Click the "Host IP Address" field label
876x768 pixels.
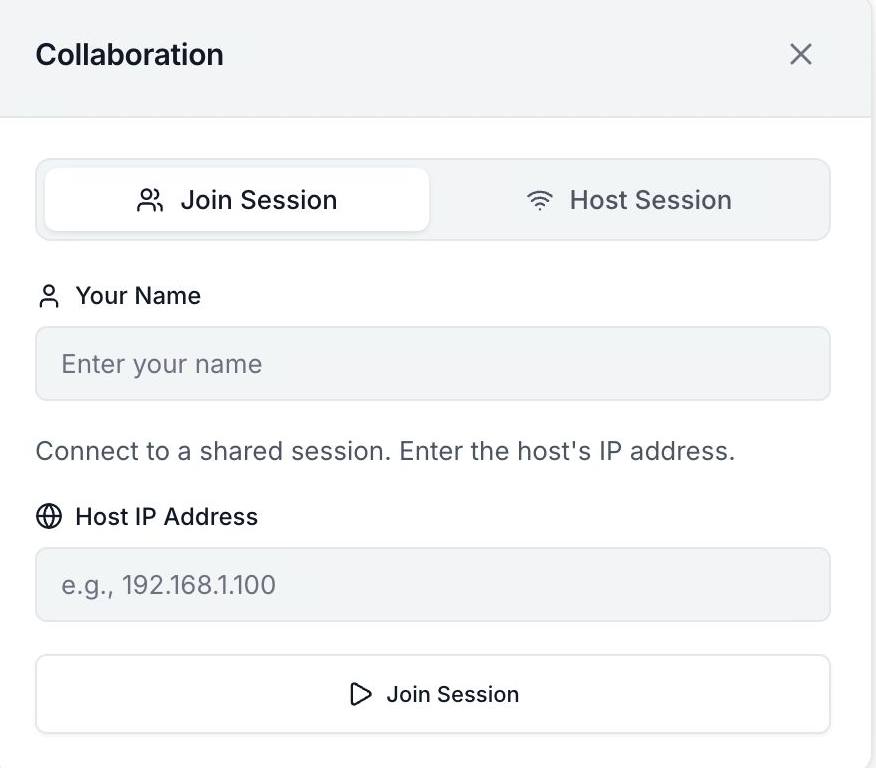pos(166,517)
